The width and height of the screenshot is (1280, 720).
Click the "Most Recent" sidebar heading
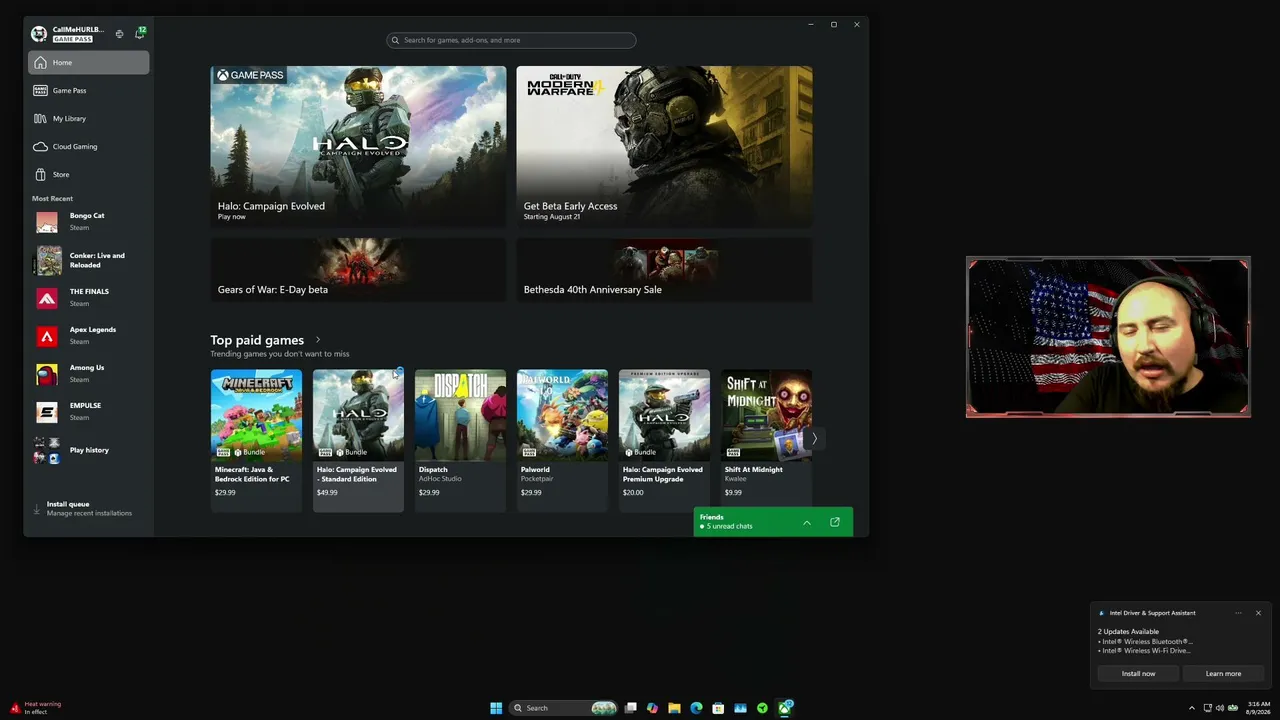(x=52, y=199)
